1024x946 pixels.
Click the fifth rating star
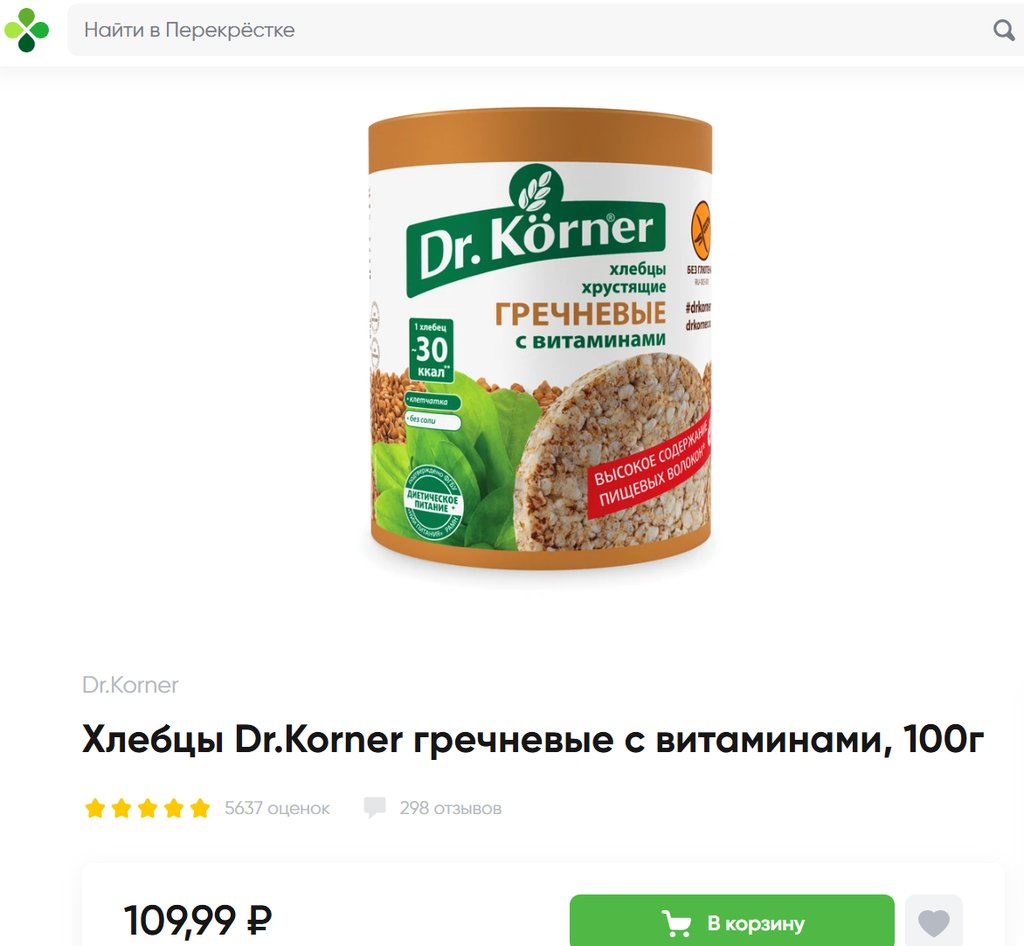pos(200,808)
